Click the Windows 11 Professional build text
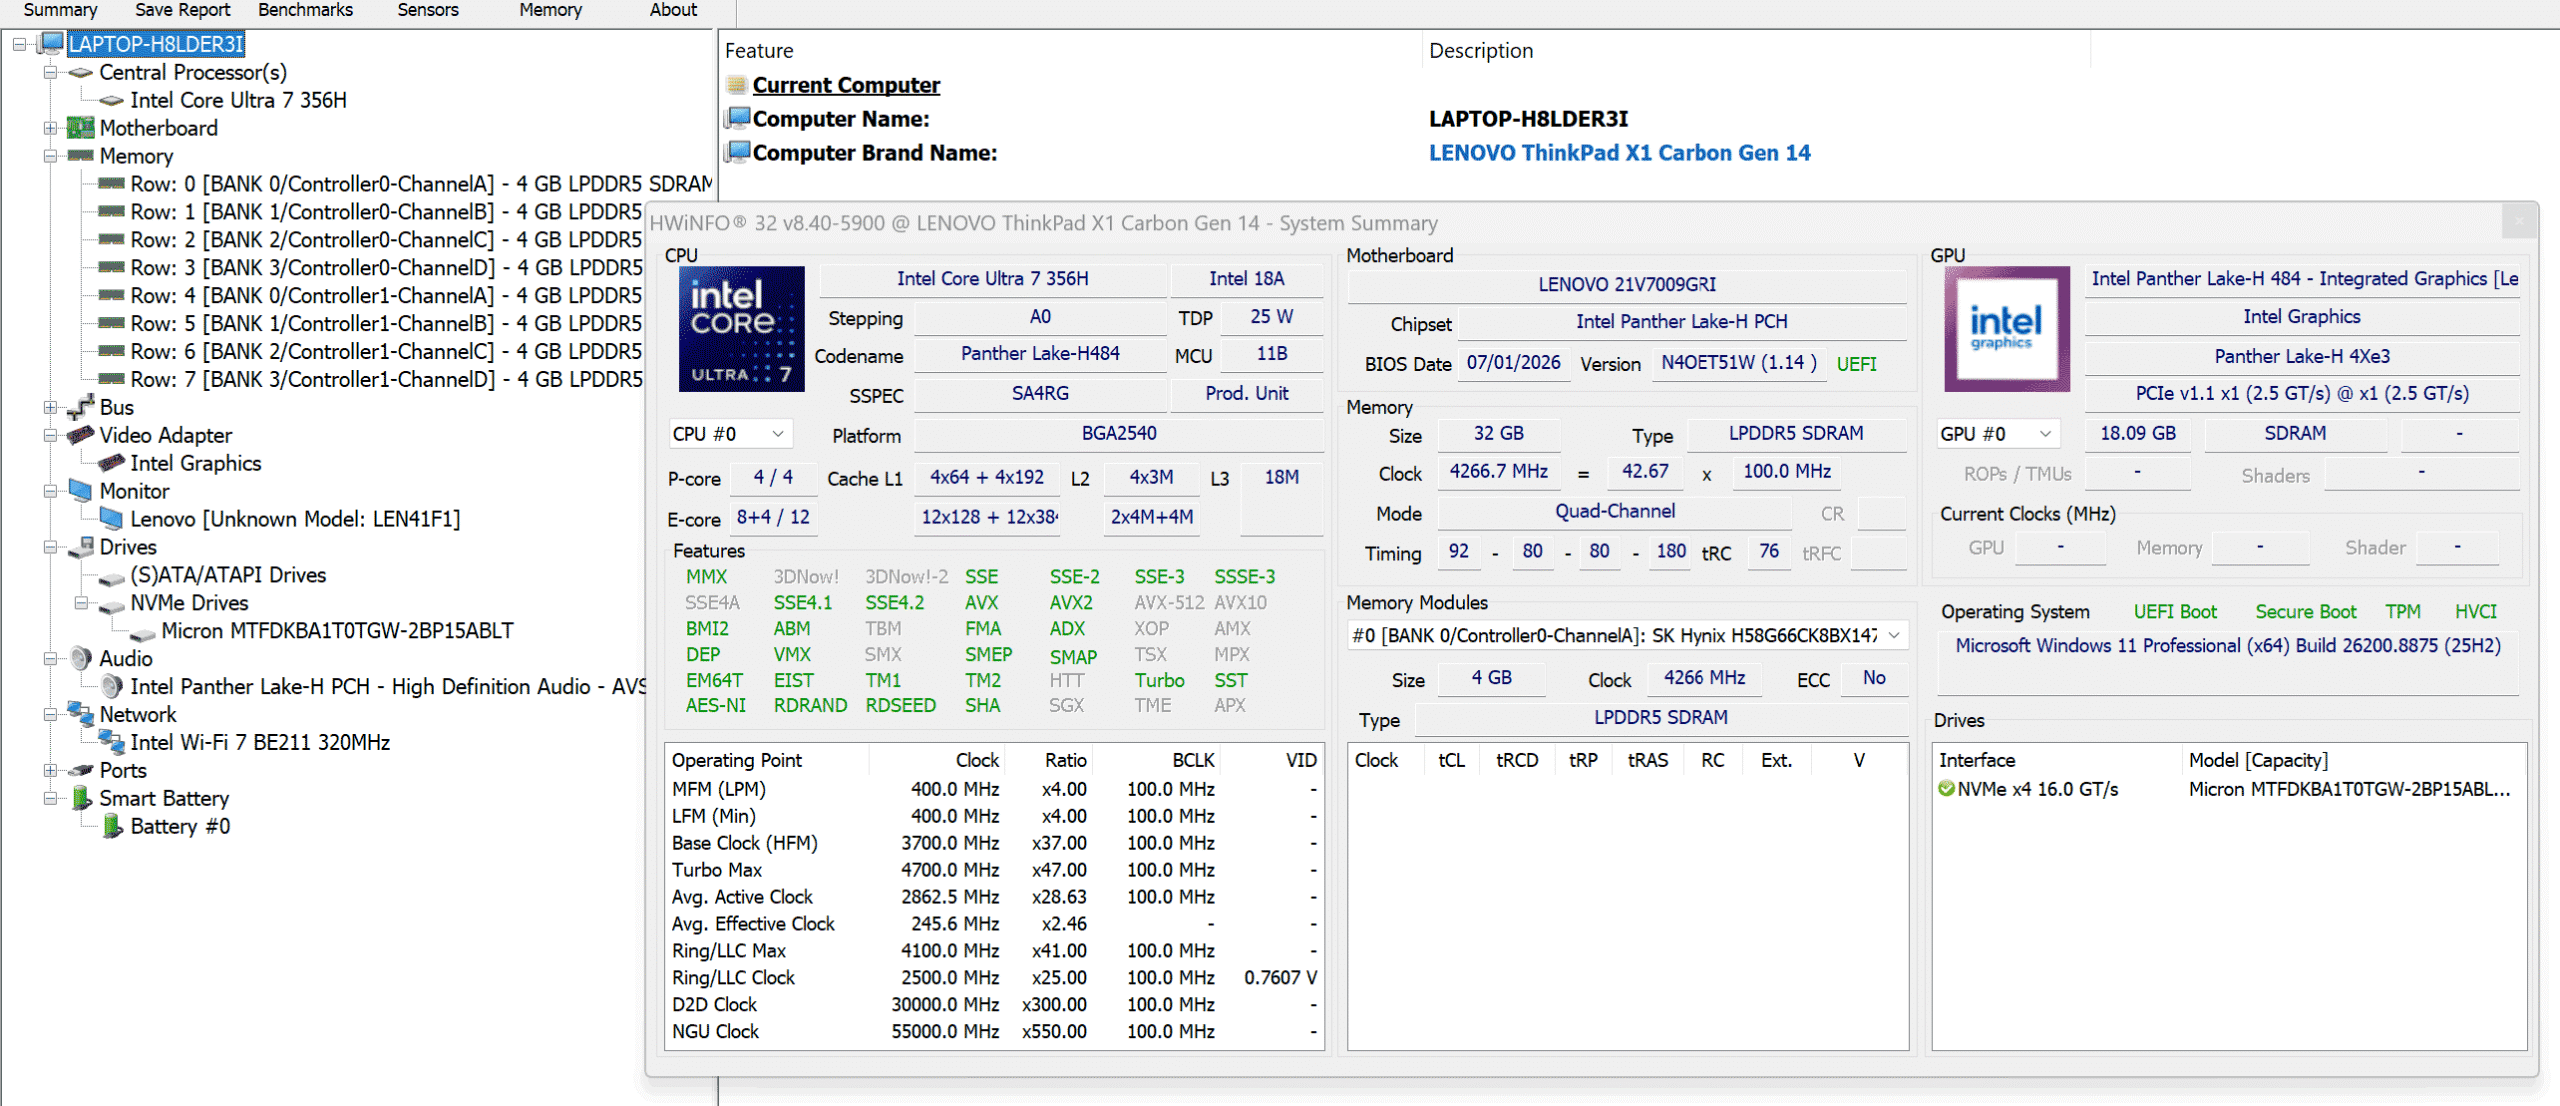This screenshot has width=2560, height=1106. [x=2228, y=646]
